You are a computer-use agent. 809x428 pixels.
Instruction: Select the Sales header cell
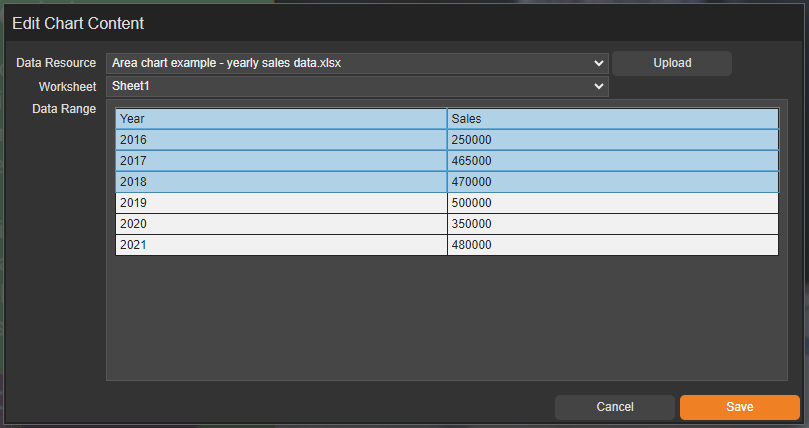tap(612, 119)
